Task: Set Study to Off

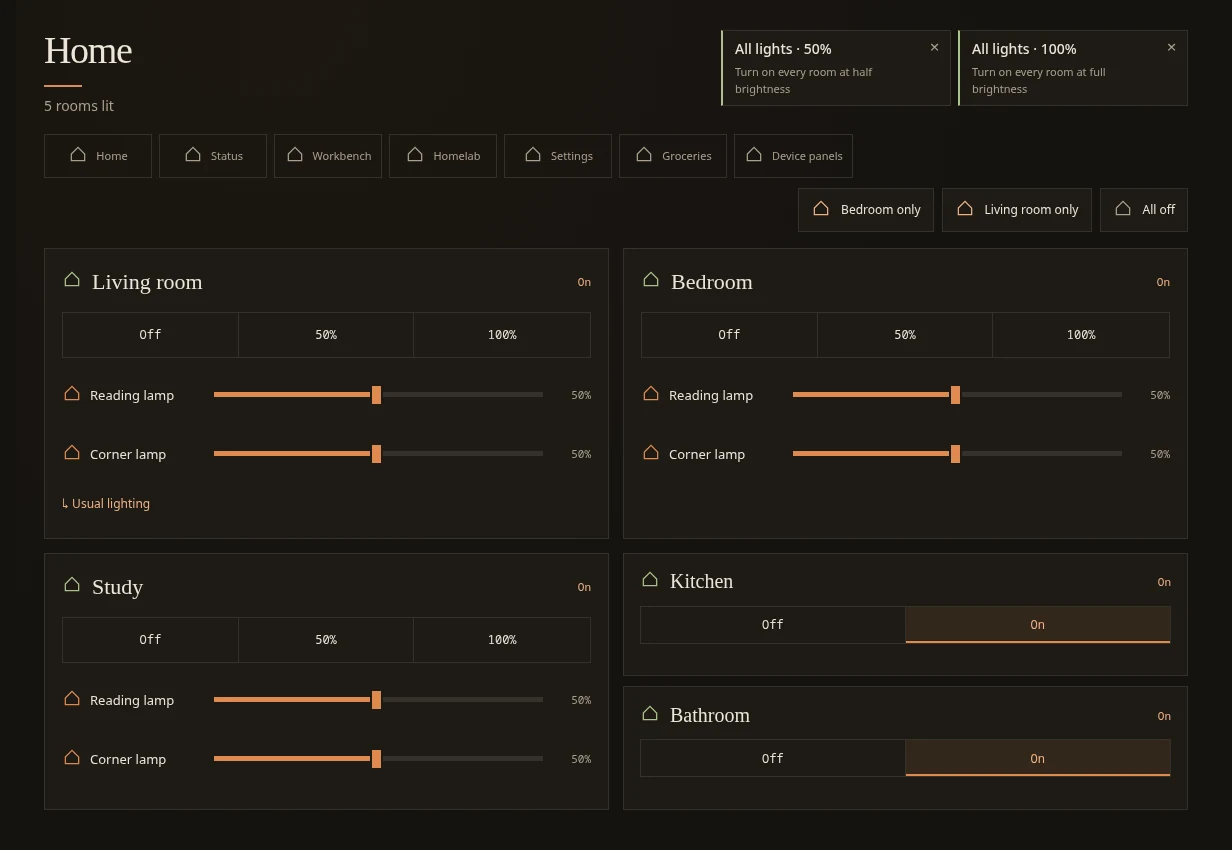Action: click(x=150, y=640)
